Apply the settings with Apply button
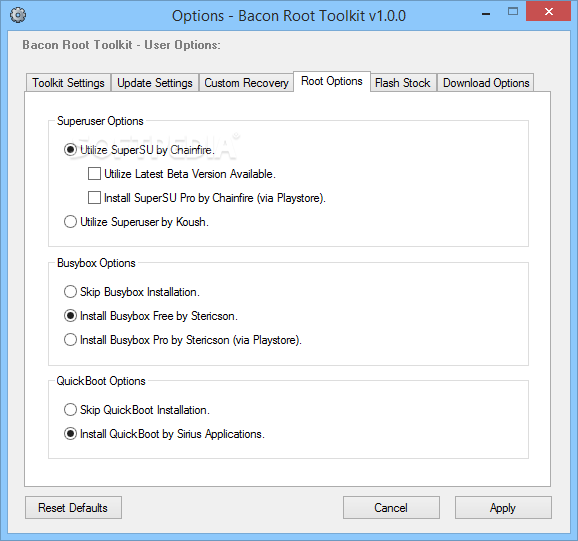Image resolution: width=578 pixels, height=541 pixels. tap(503, 507)
